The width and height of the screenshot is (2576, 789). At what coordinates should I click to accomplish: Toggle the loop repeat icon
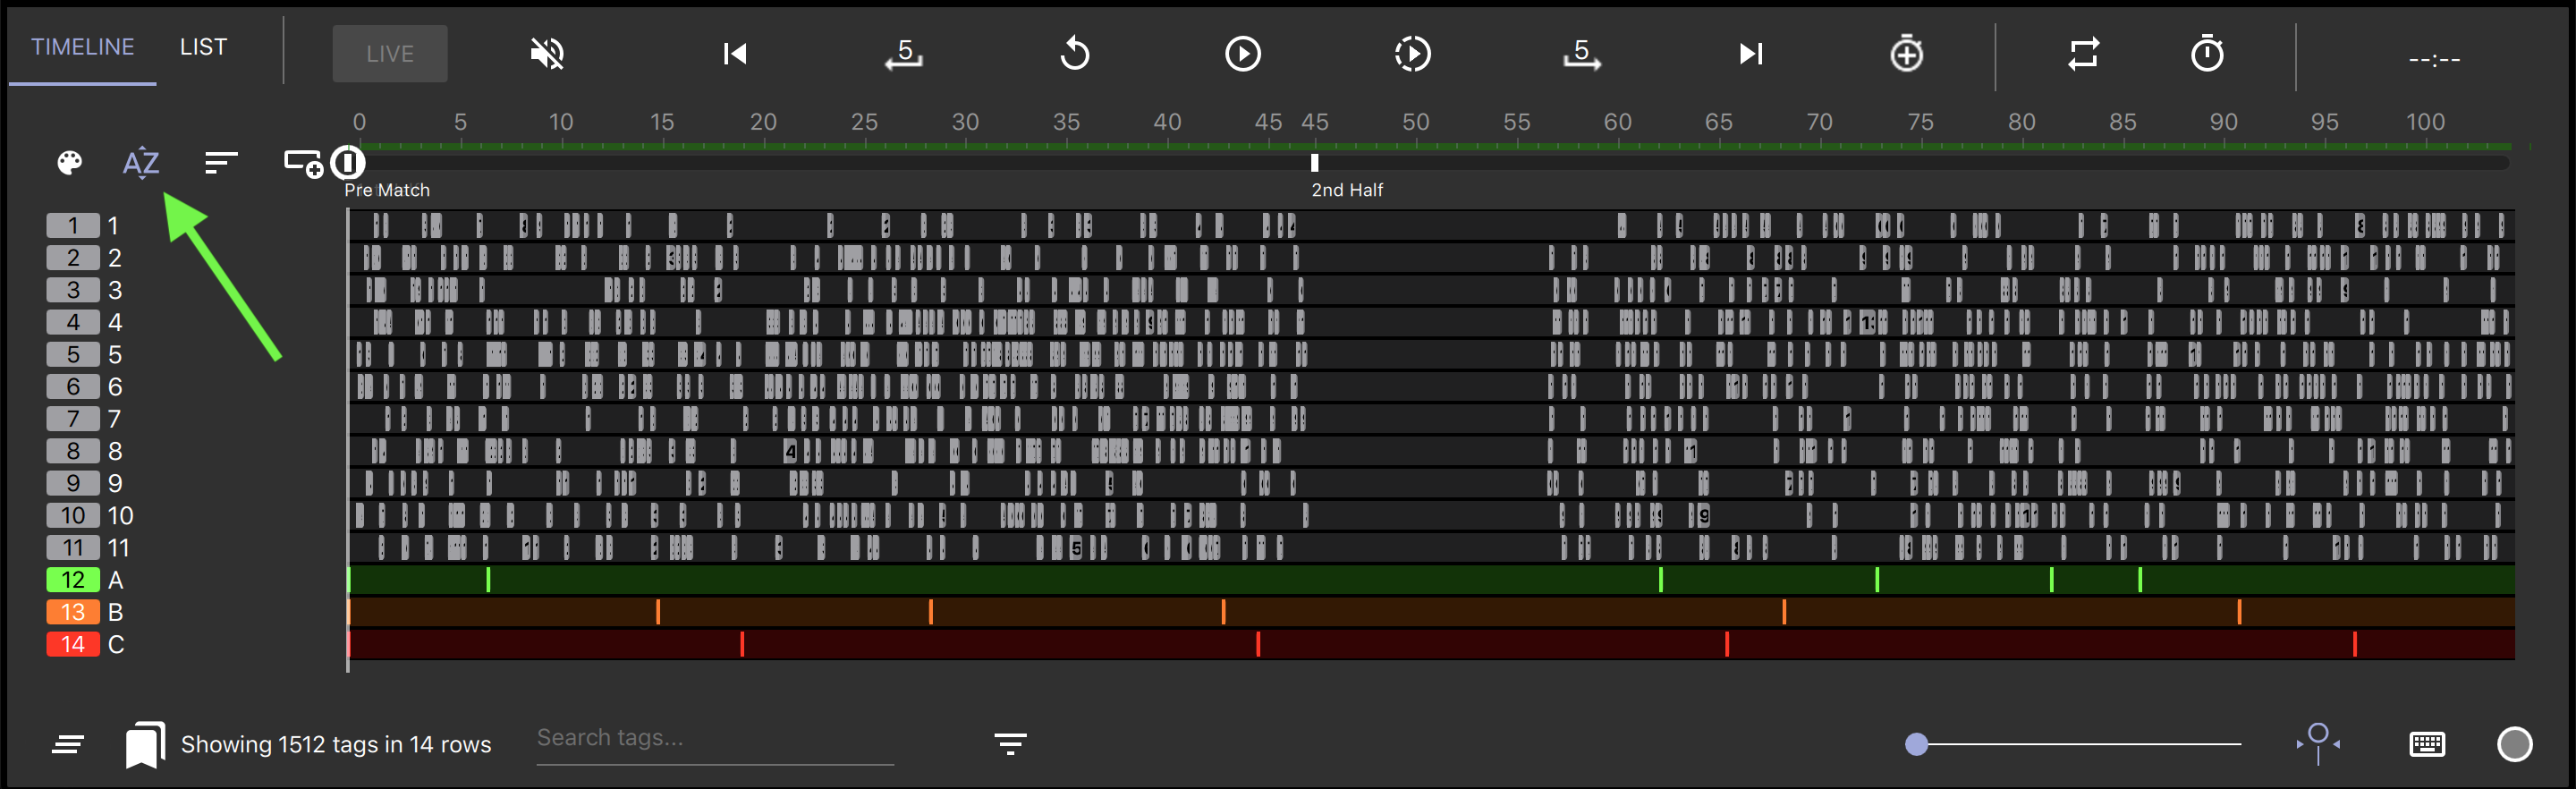[x=2084, y=53]
